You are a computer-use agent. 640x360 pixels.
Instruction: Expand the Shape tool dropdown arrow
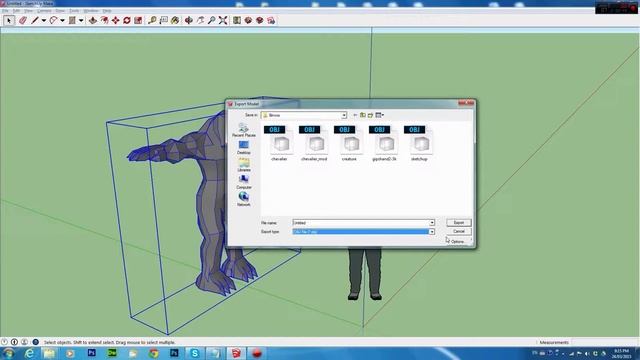tap(81, 20)
